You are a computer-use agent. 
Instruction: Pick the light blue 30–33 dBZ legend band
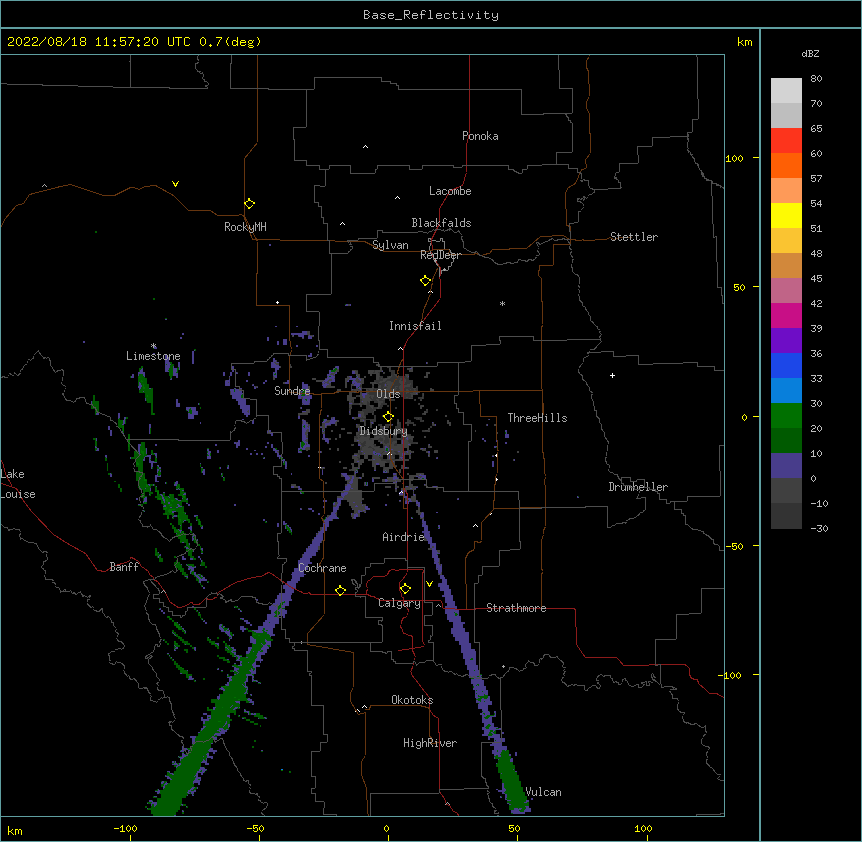(x=786, y=391)
